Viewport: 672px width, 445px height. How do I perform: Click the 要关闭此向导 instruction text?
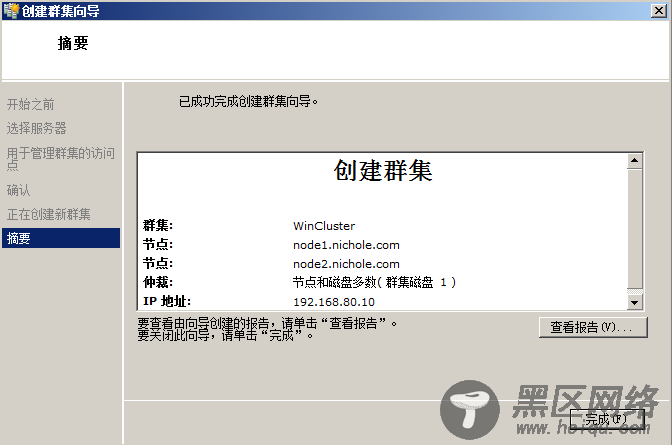coord(225,335)
